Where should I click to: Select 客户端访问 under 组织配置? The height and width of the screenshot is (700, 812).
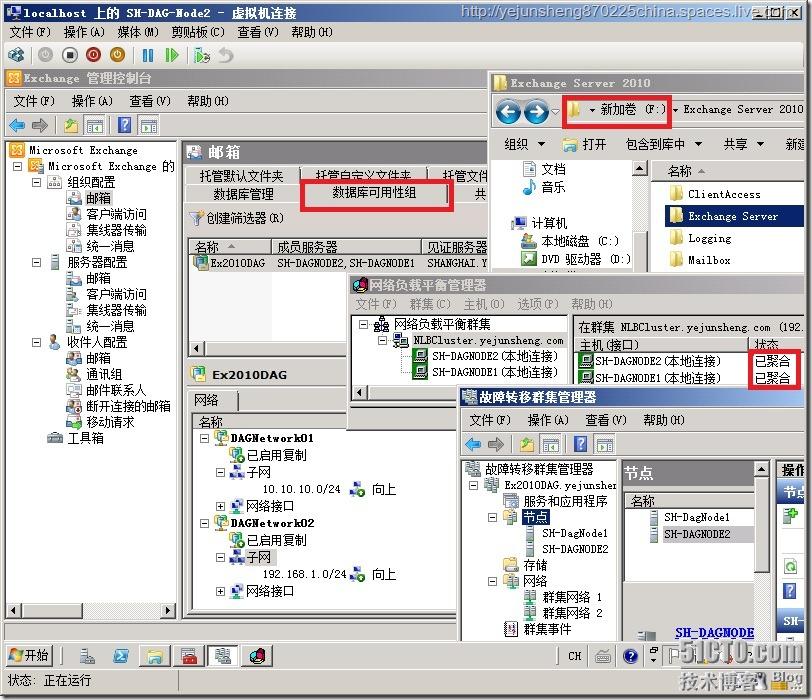(x=116, y=214)
